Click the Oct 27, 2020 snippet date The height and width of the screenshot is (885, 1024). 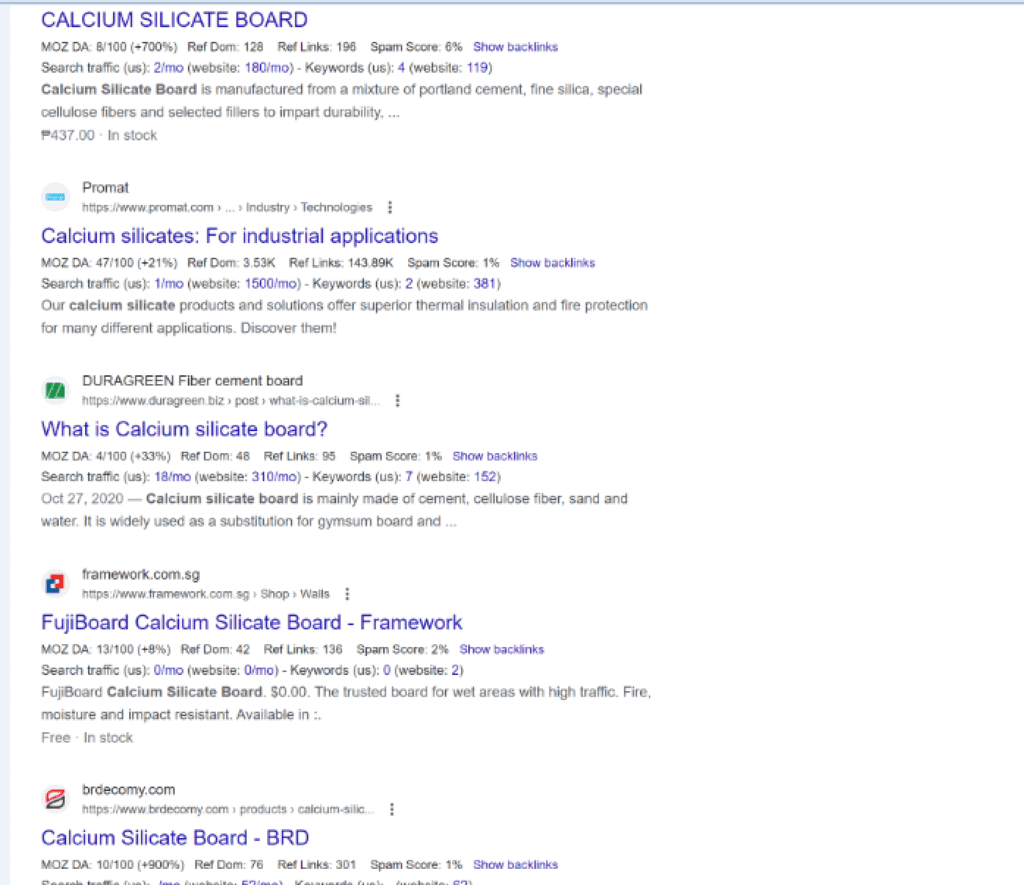[x=82, y=499]
